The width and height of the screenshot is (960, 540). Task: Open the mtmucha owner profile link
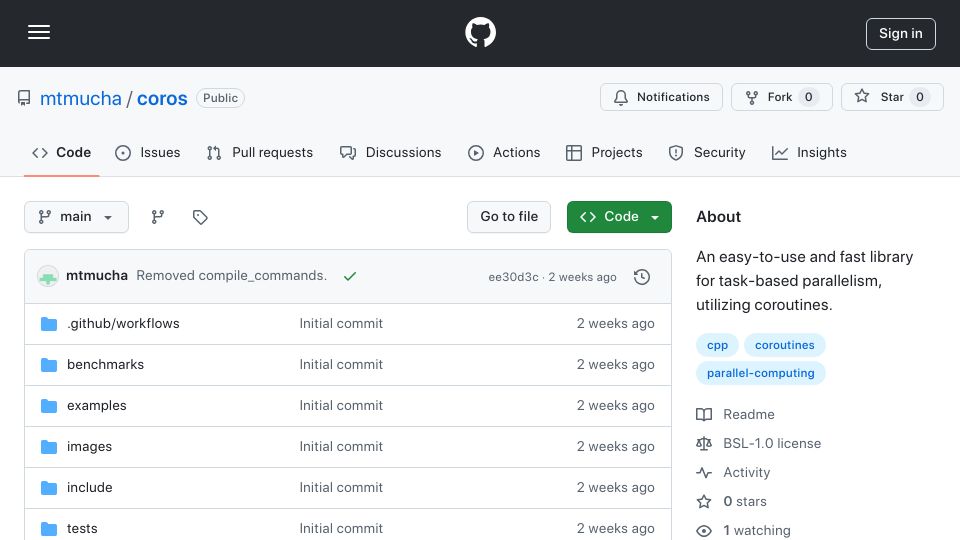point(81,98)
